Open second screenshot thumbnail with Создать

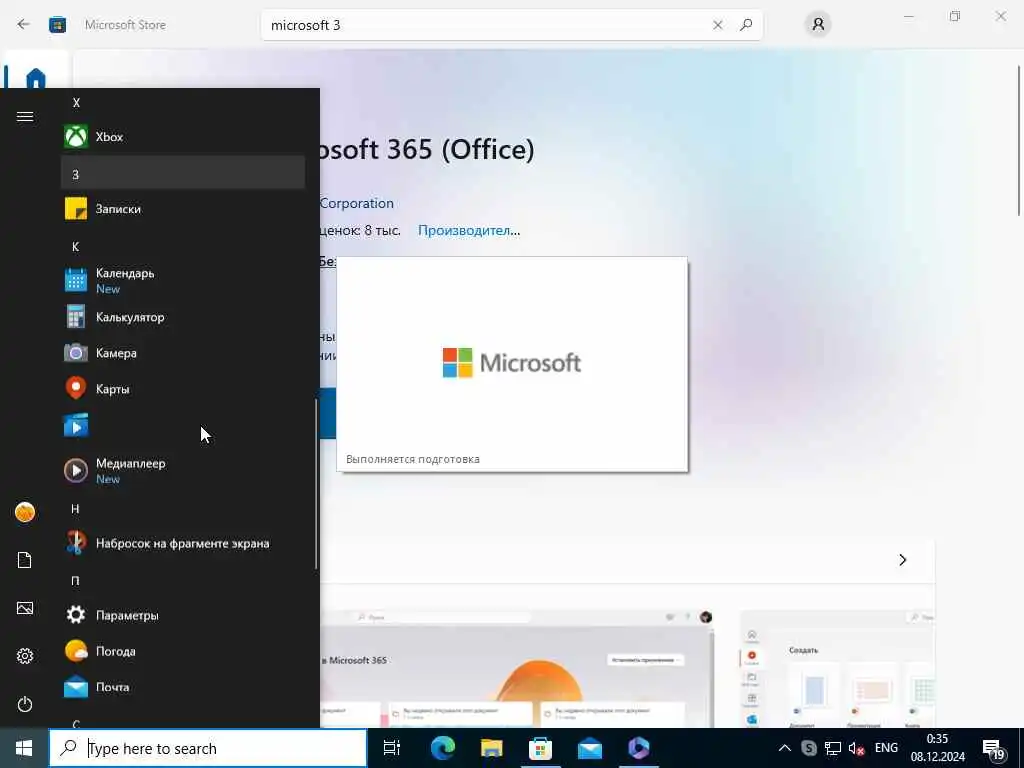point(838,669)
